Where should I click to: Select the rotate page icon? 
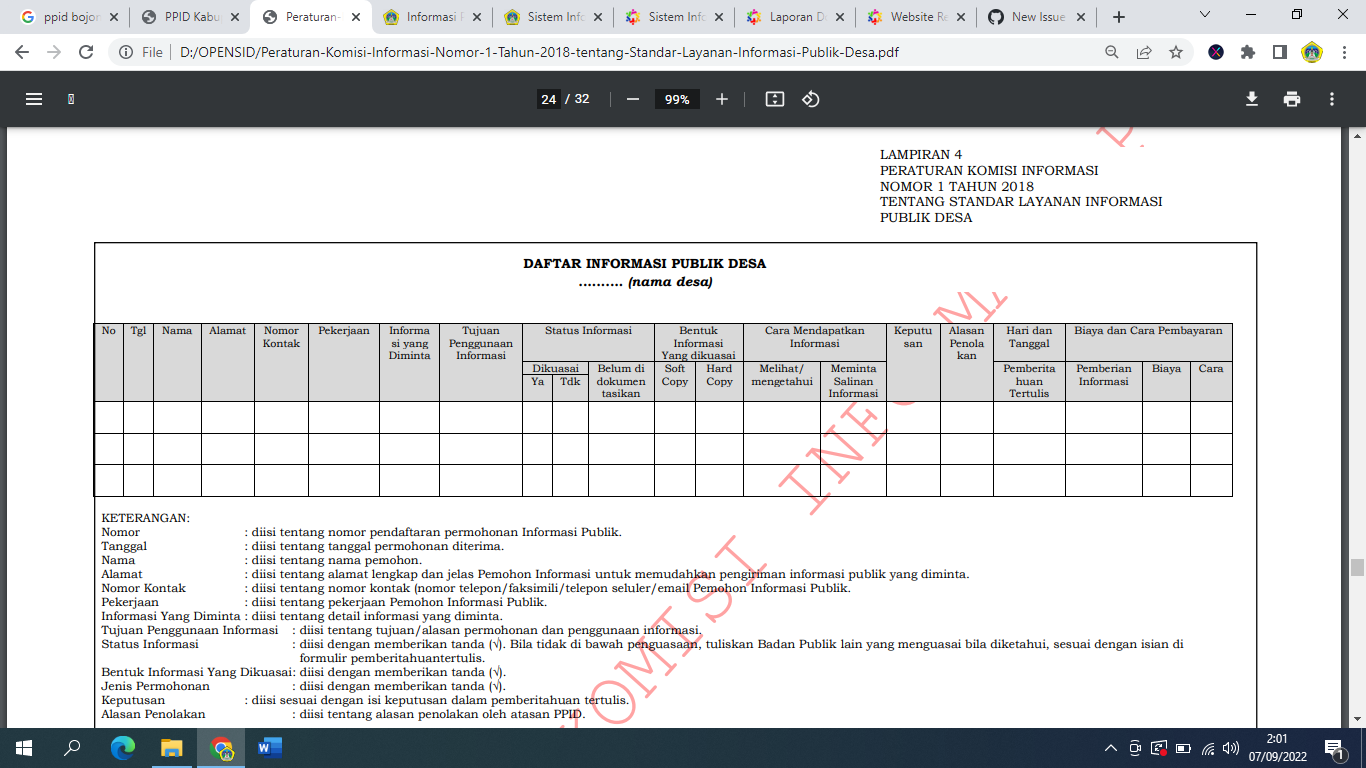point(810,99)
